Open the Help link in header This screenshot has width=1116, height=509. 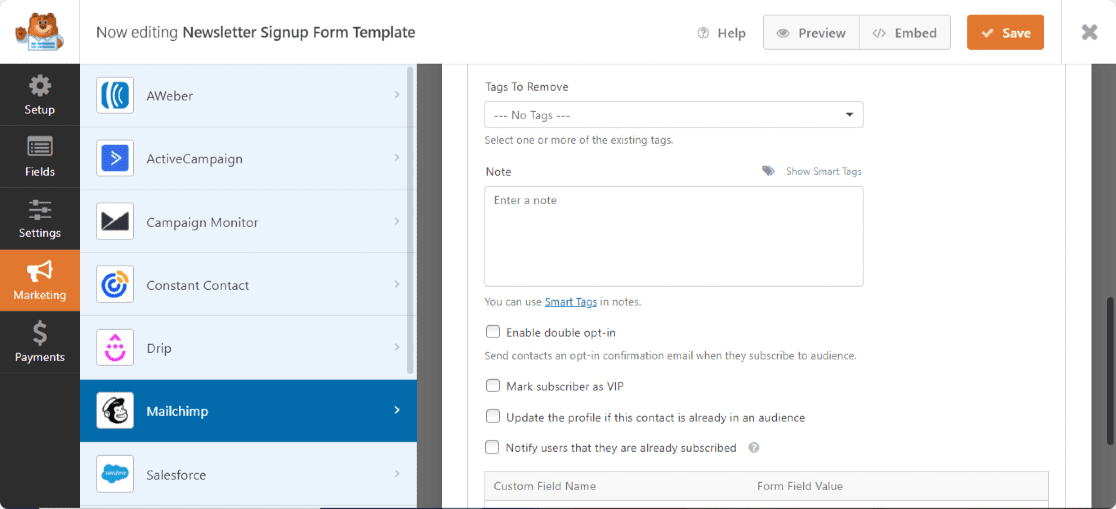[x=722, y=33]
